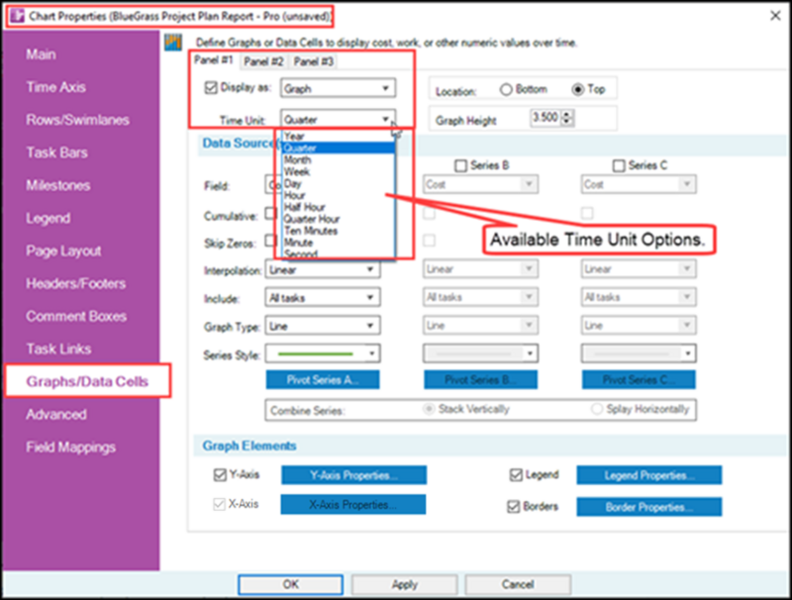Click the Pivot Series C button
The width and height of the screenshot is (792, 600).
(x=639, y=380)
